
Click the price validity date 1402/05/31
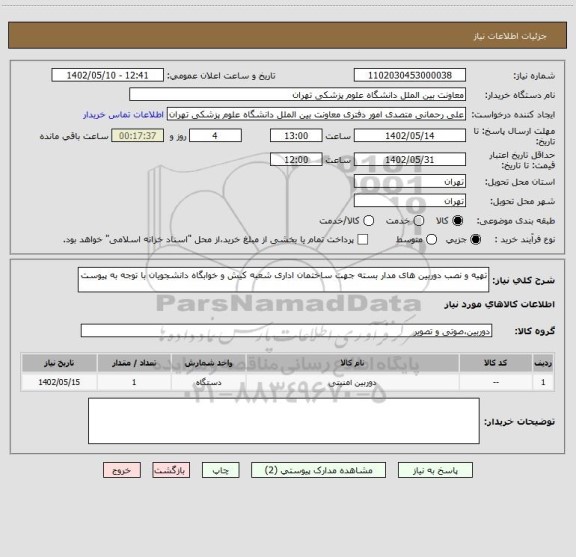[x=410, y=159]
